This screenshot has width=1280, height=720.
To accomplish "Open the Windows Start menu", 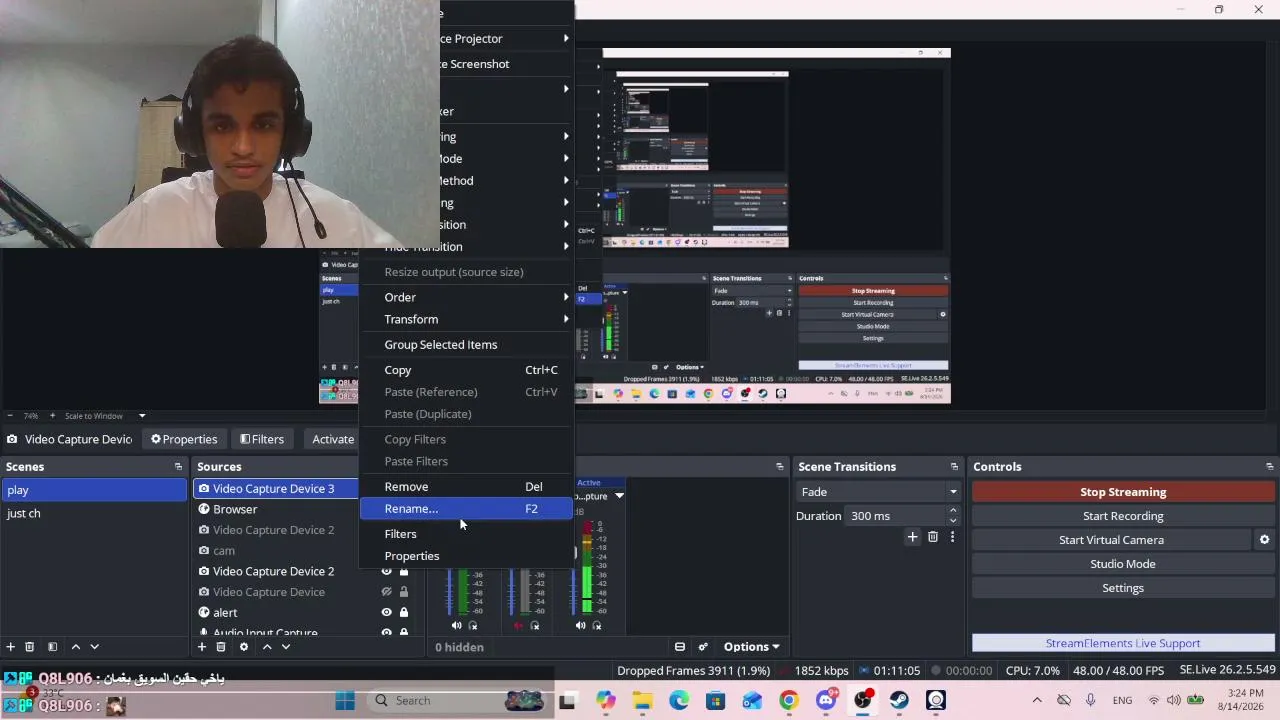I will [x=345, y=700].
